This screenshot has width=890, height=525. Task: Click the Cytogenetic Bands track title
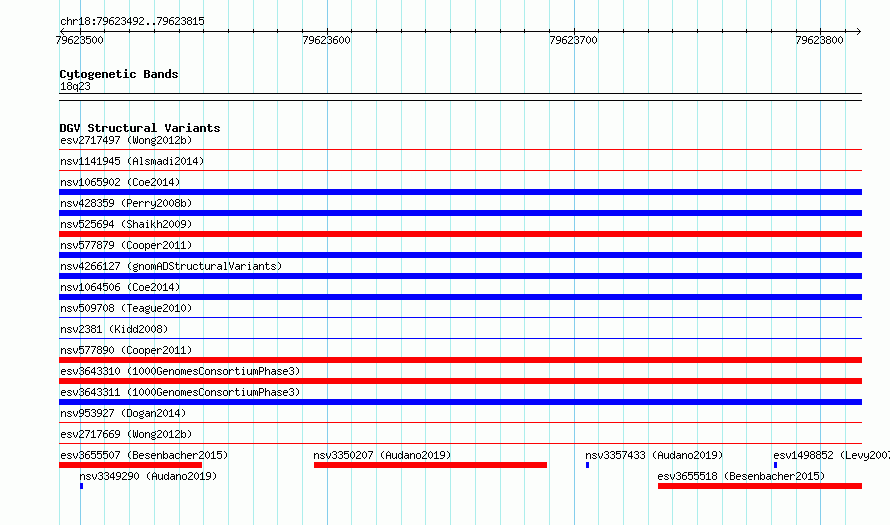119,74
